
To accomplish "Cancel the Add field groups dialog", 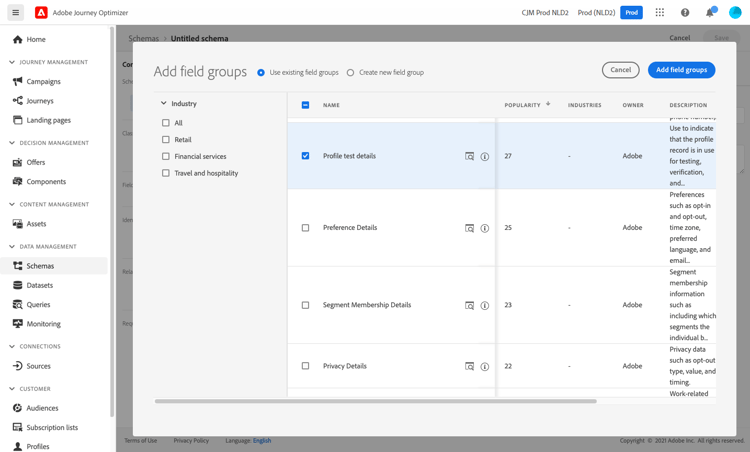I will coord(620,70).
